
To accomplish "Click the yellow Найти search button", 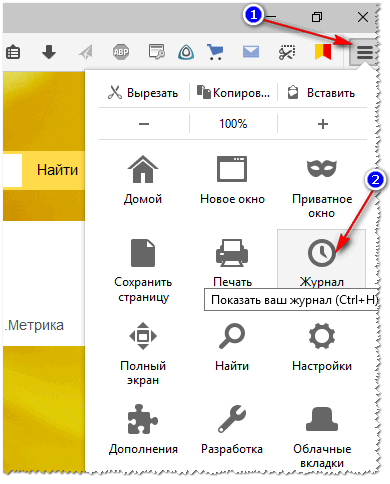I will click(53, 170).
